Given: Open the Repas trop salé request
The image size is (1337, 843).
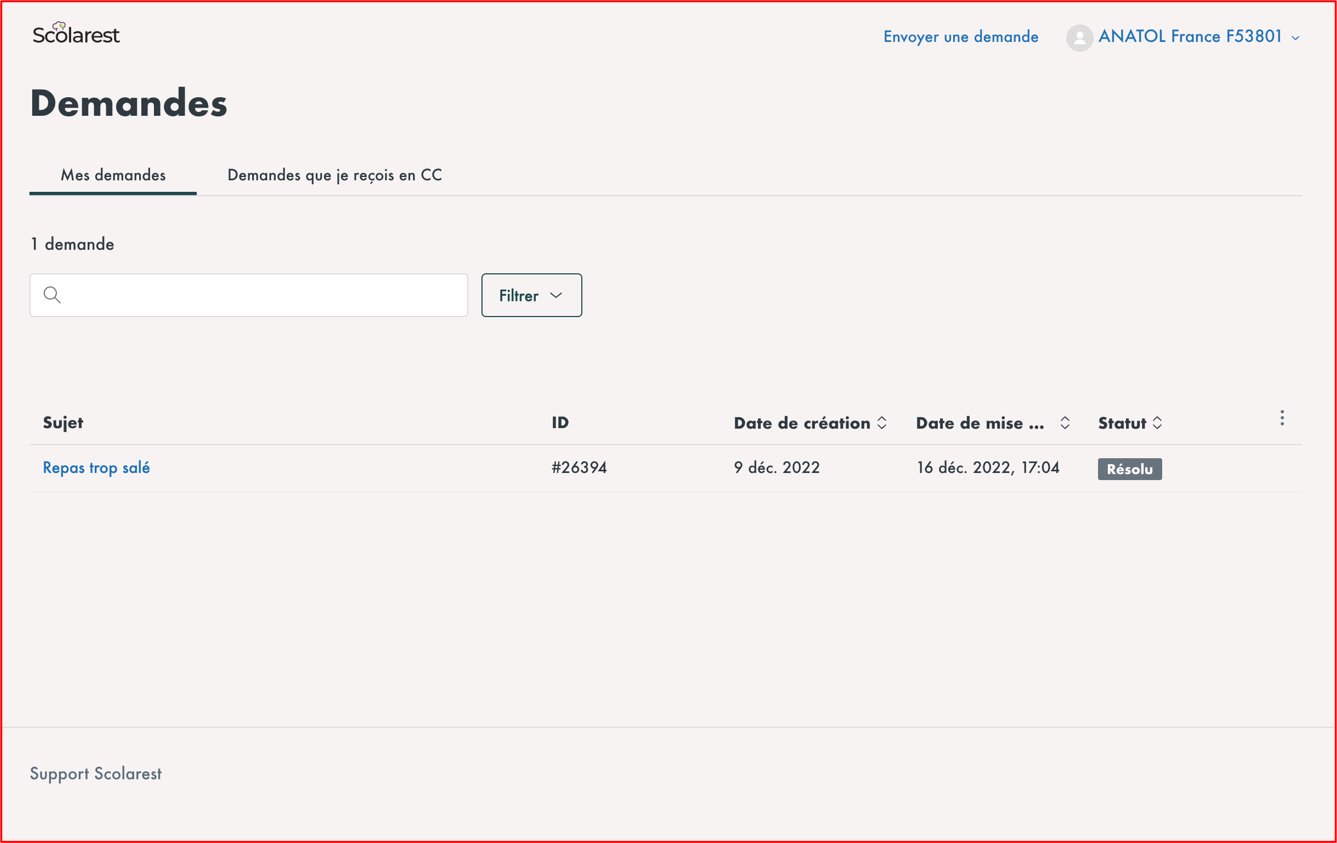Looking at the screenshot, I should coord(96,468).
